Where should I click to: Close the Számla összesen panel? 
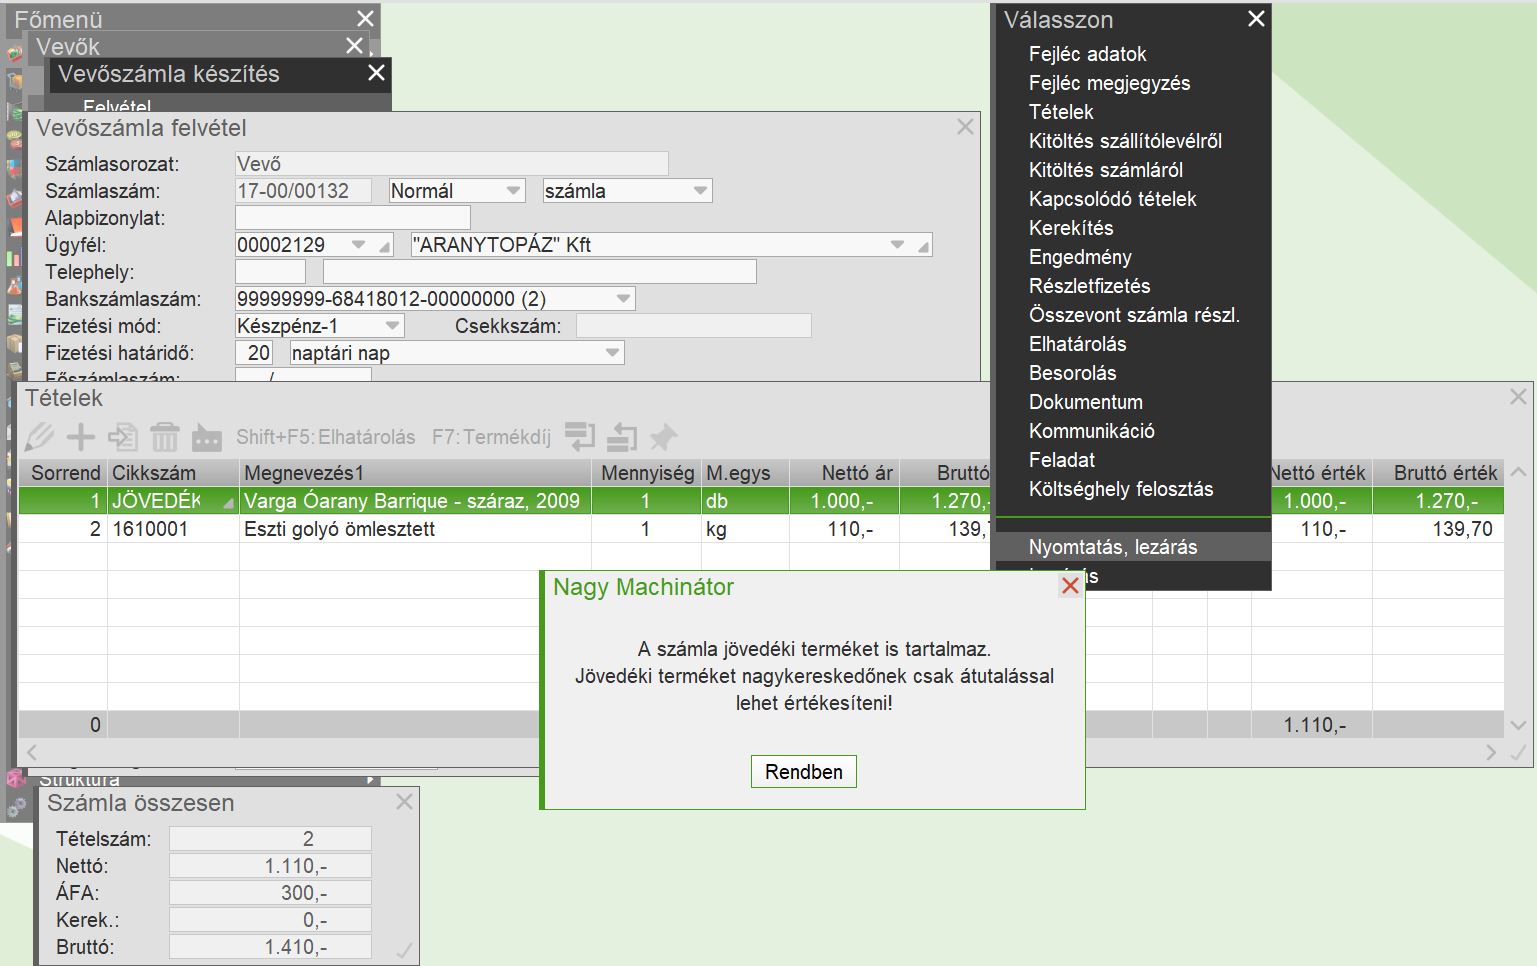pos(404,802)
